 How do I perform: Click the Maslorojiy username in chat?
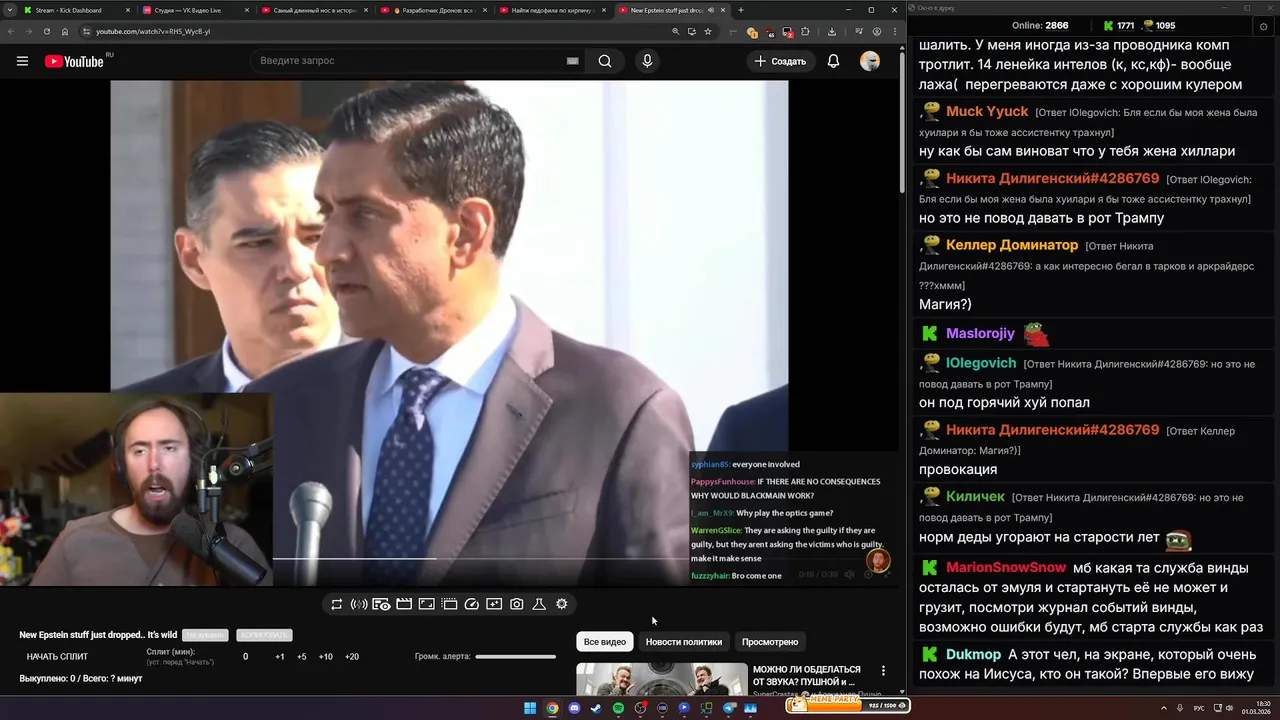[980, 334]
